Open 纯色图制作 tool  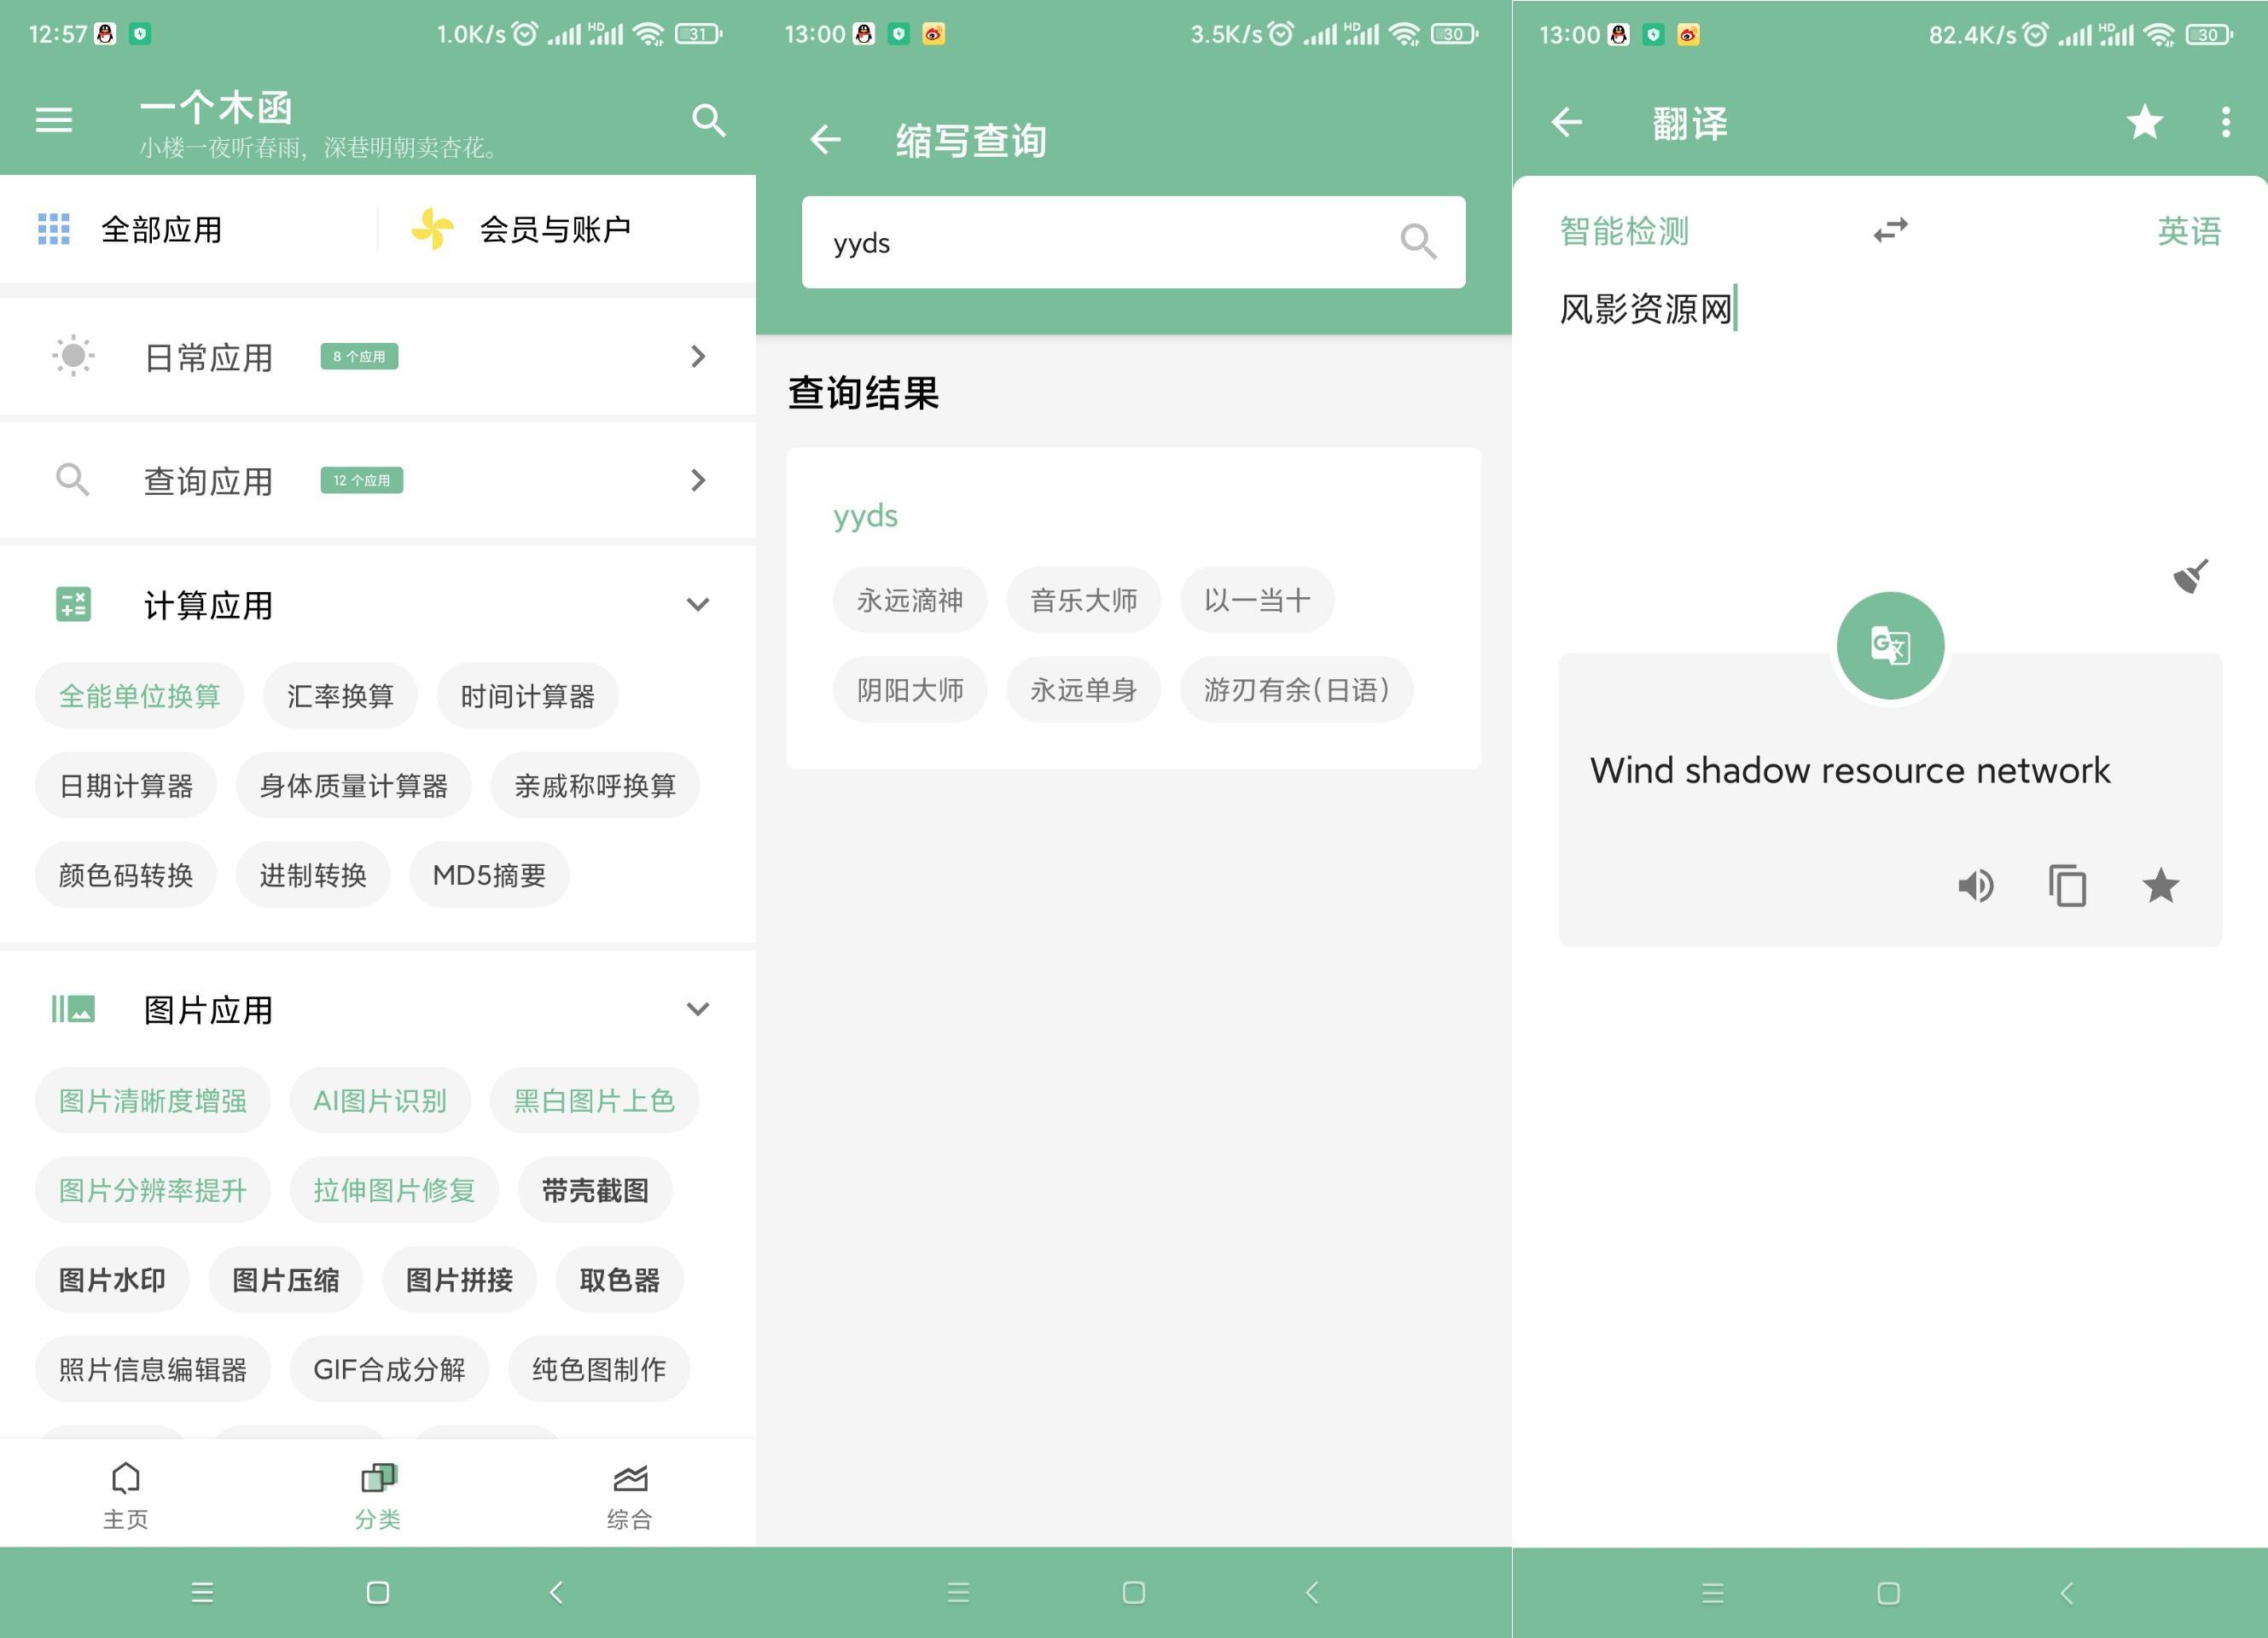599,1369
